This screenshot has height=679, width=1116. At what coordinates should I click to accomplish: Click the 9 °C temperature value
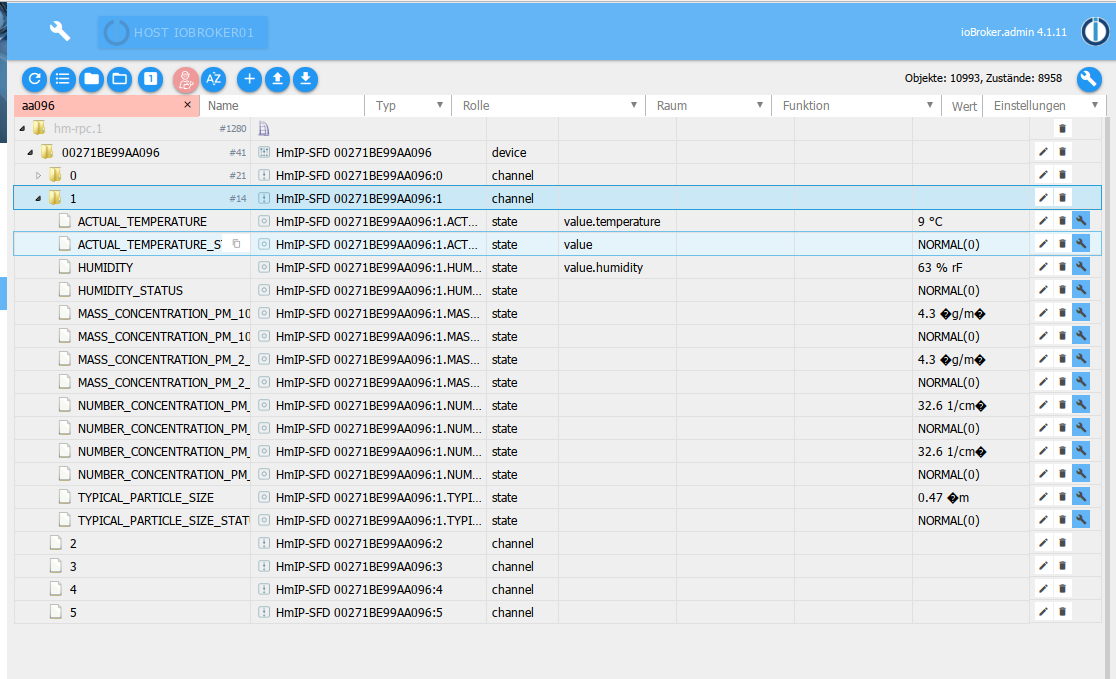[930, 221]
